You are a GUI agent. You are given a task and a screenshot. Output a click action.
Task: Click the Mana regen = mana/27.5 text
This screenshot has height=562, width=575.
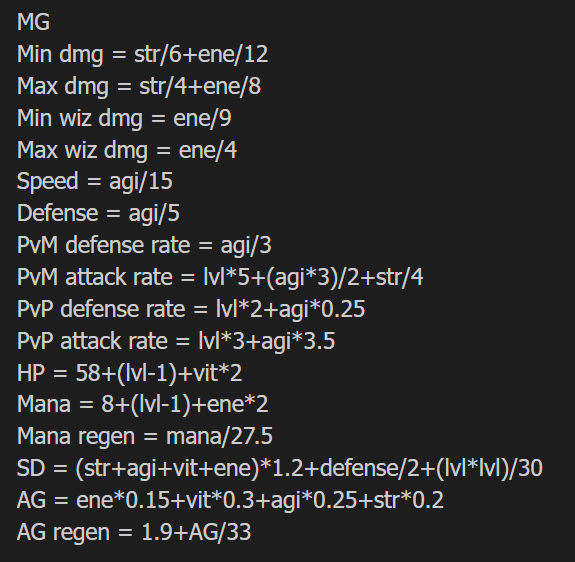145,437
